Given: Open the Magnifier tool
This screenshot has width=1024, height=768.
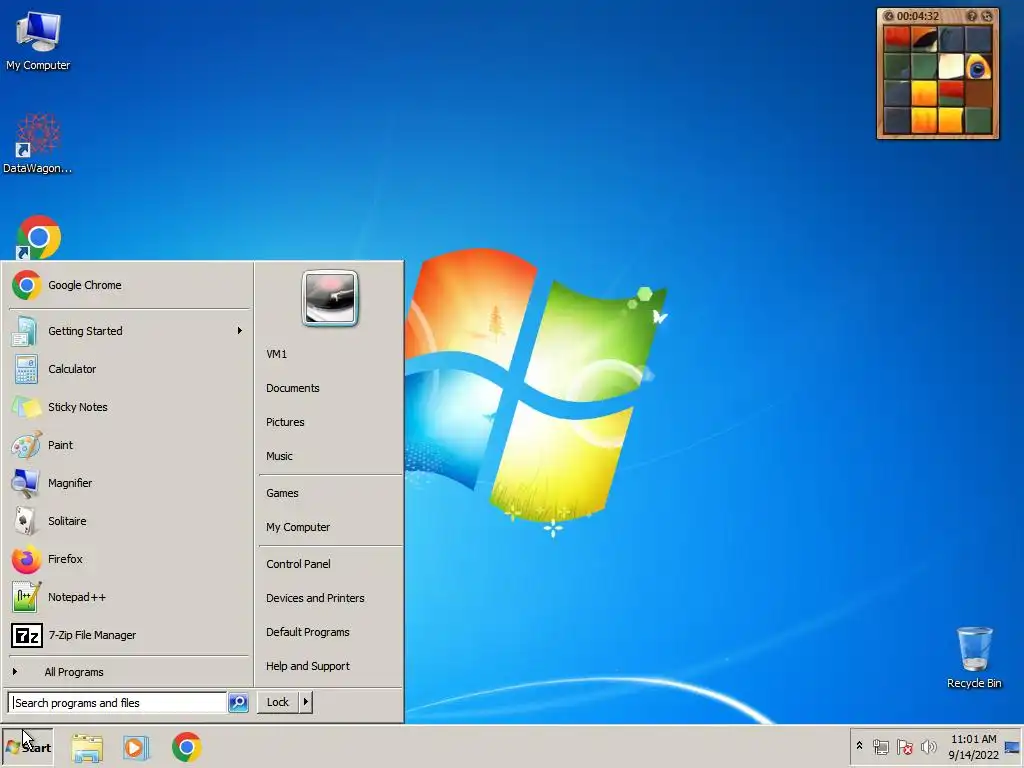Looking at the screenshot, I should pyautogui.click(x=129, y=483).
